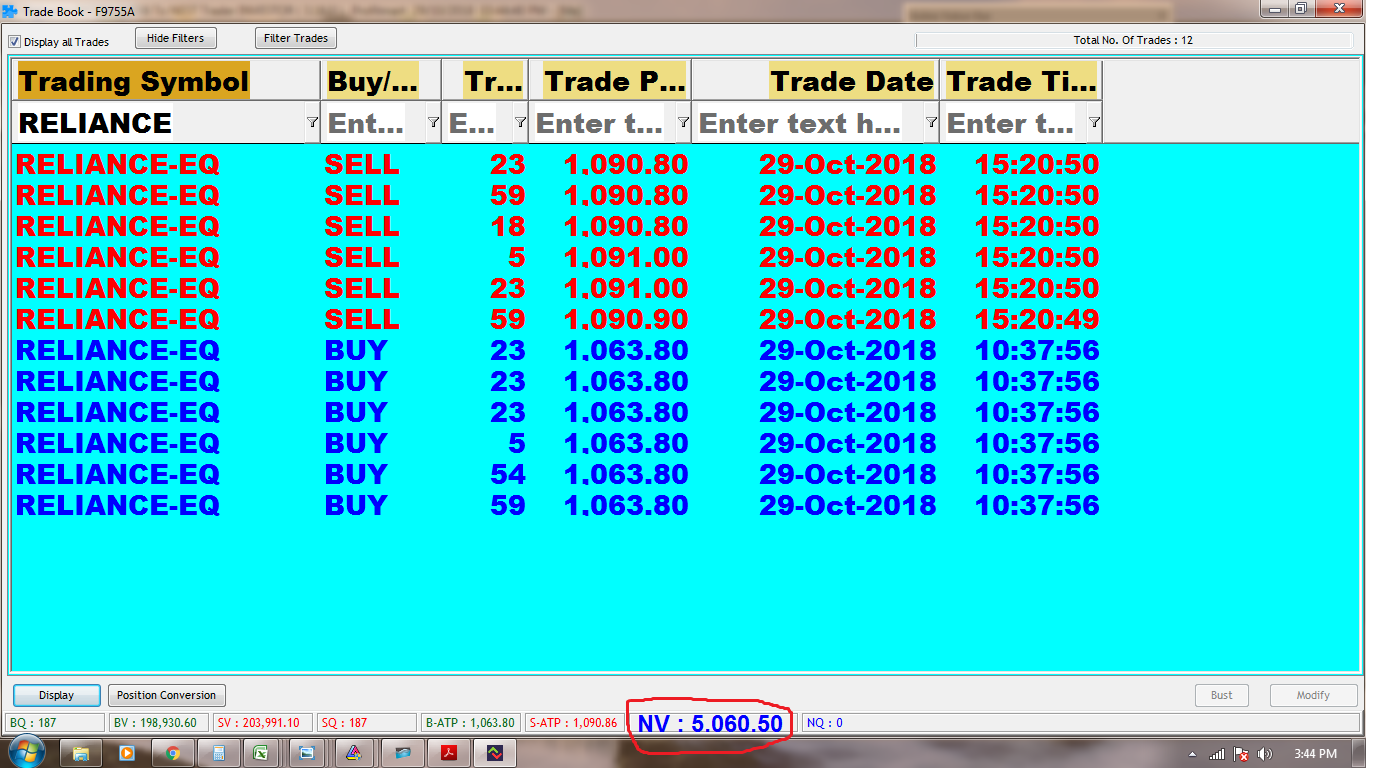This screenshot has width=1380, height=768.
Task: Click the Display button
Action: pos(57,695)
